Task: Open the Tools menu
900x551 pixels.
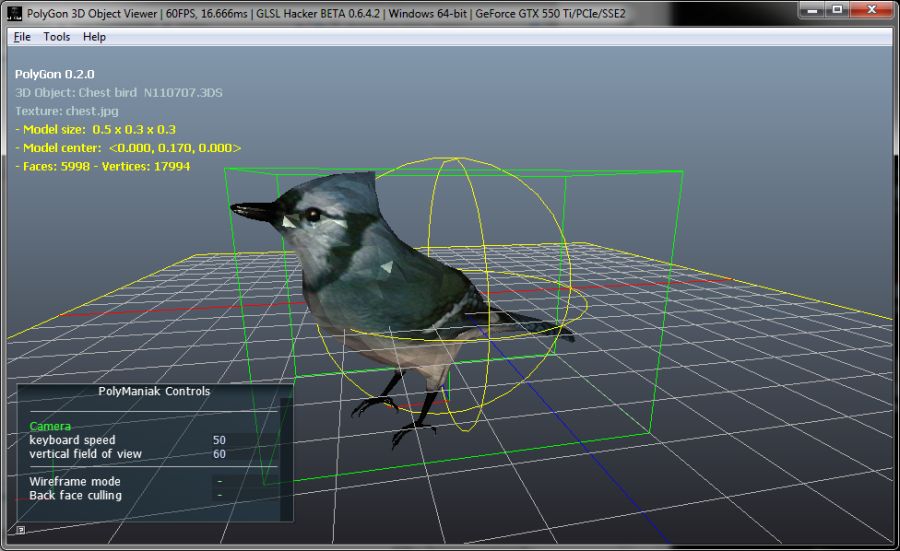Action: click(57, 37)
